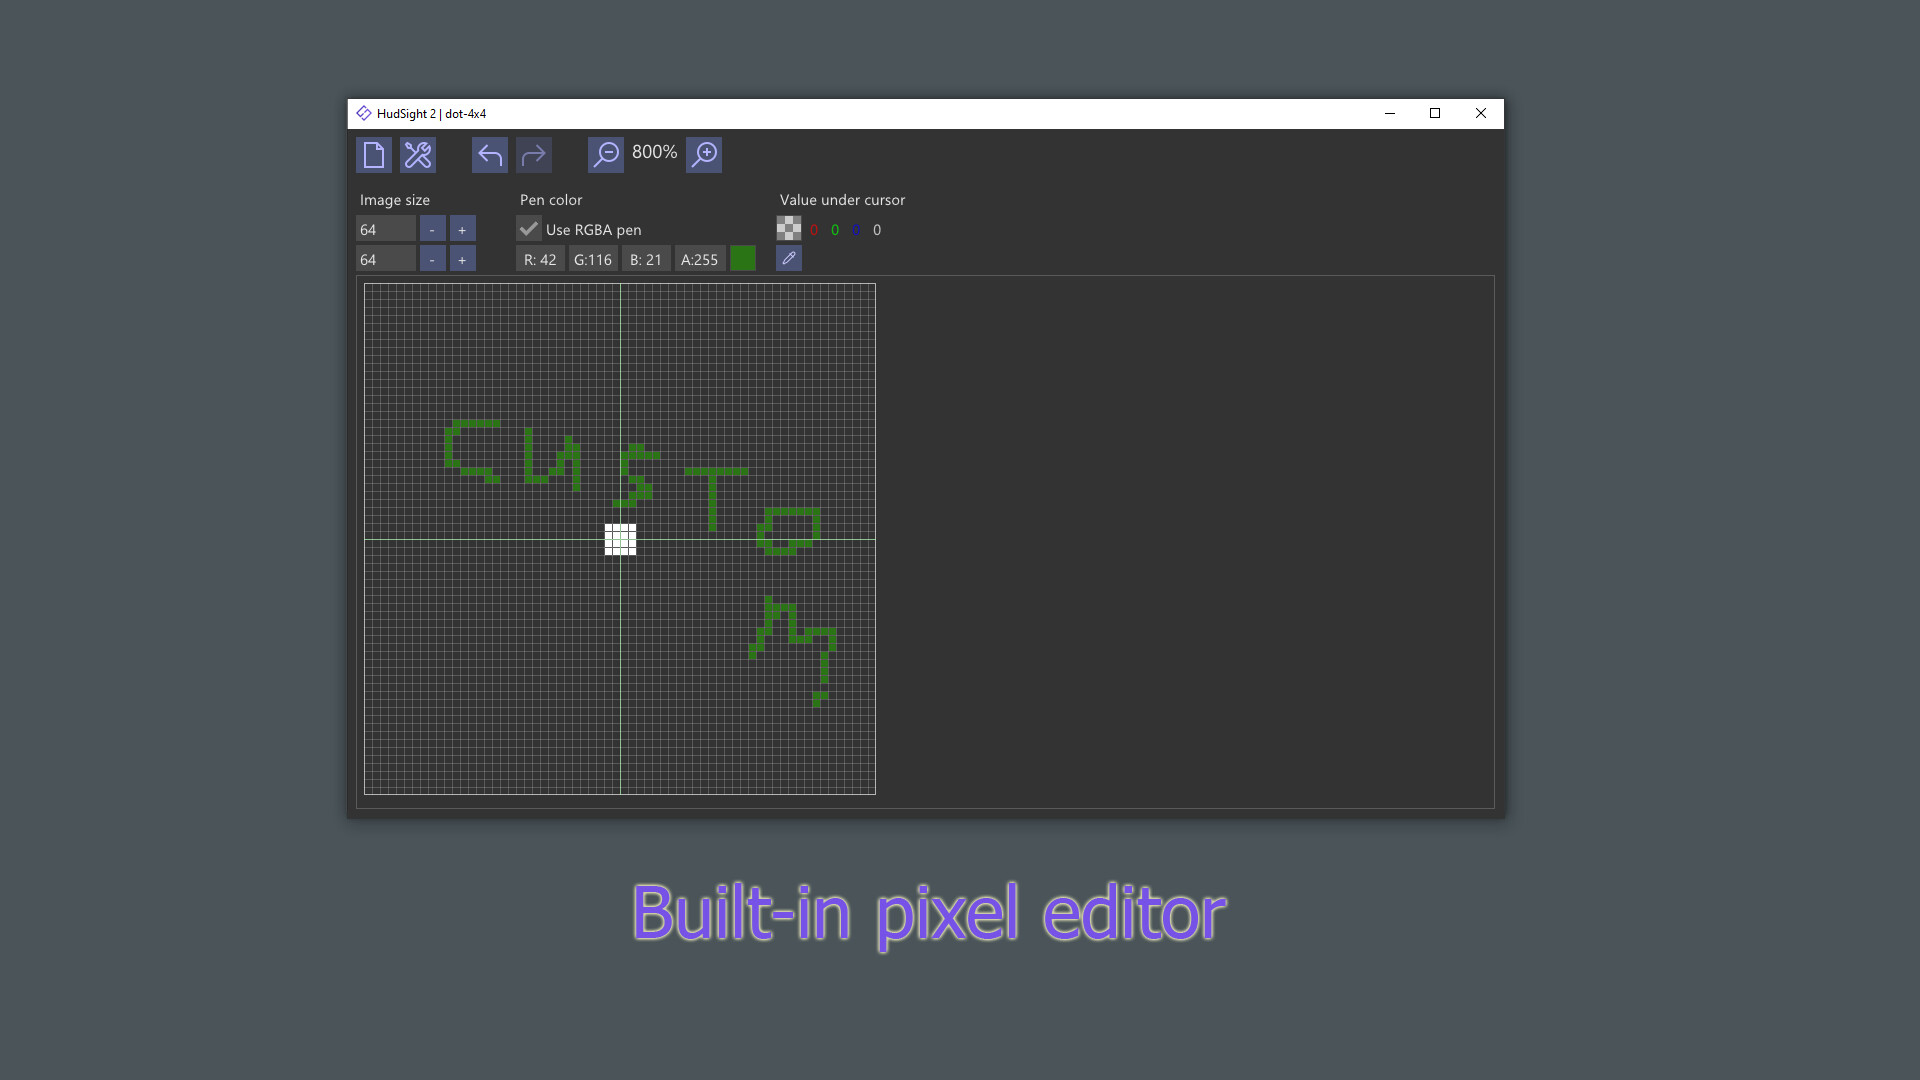Zoom out from 800%
1920x1080 pixels.
click(605, 155)
